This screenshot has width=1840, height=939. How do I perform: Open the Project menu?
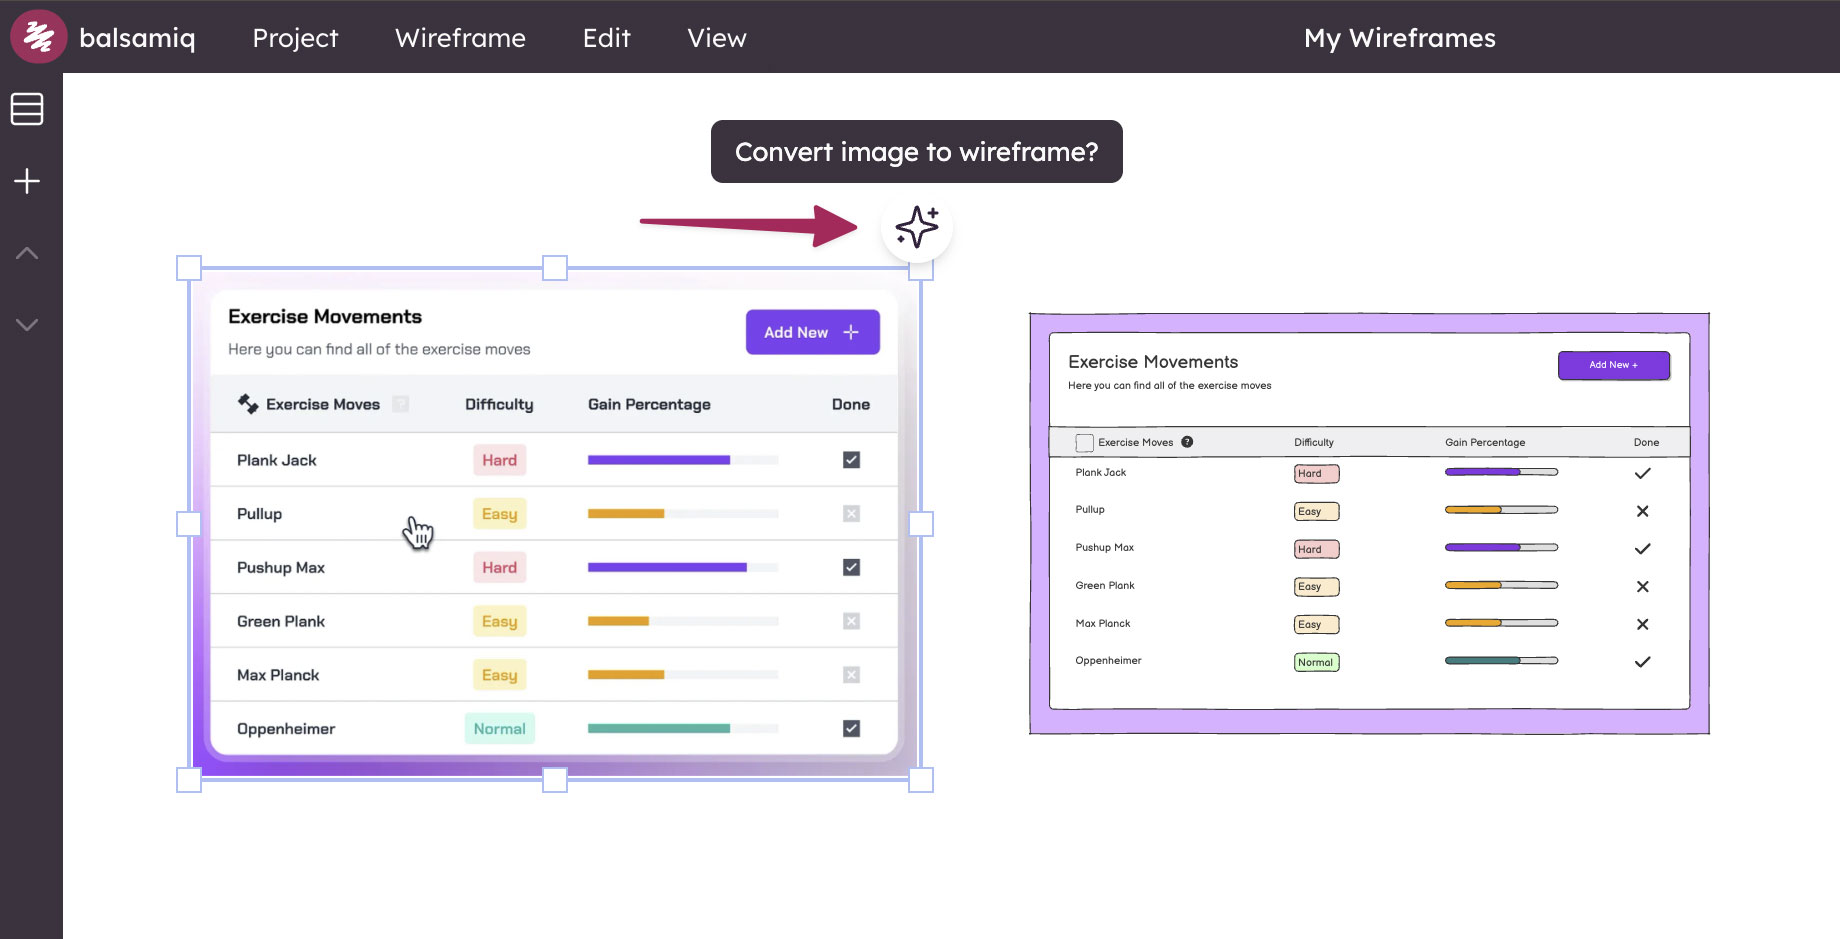point(295,38)
